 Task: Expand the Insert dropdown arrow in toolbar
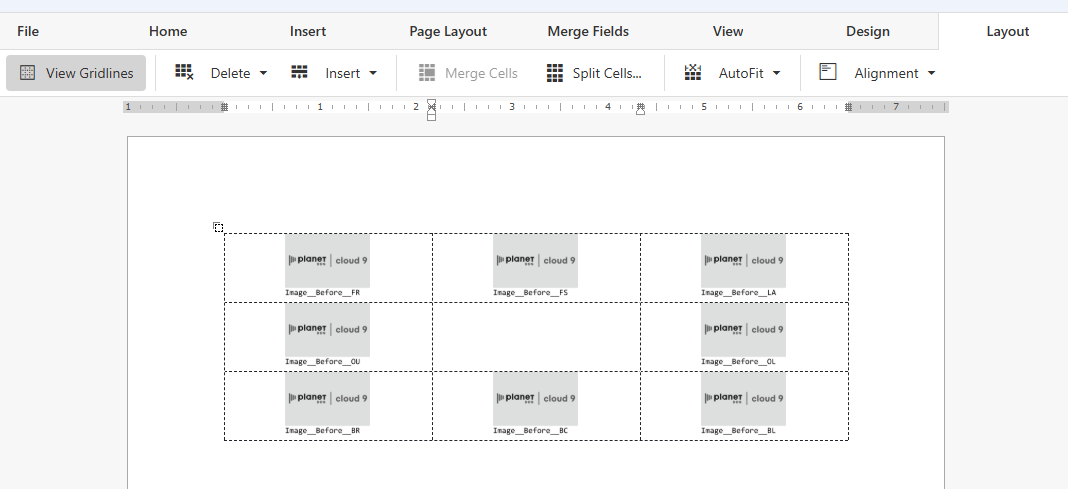click(373, 73)
